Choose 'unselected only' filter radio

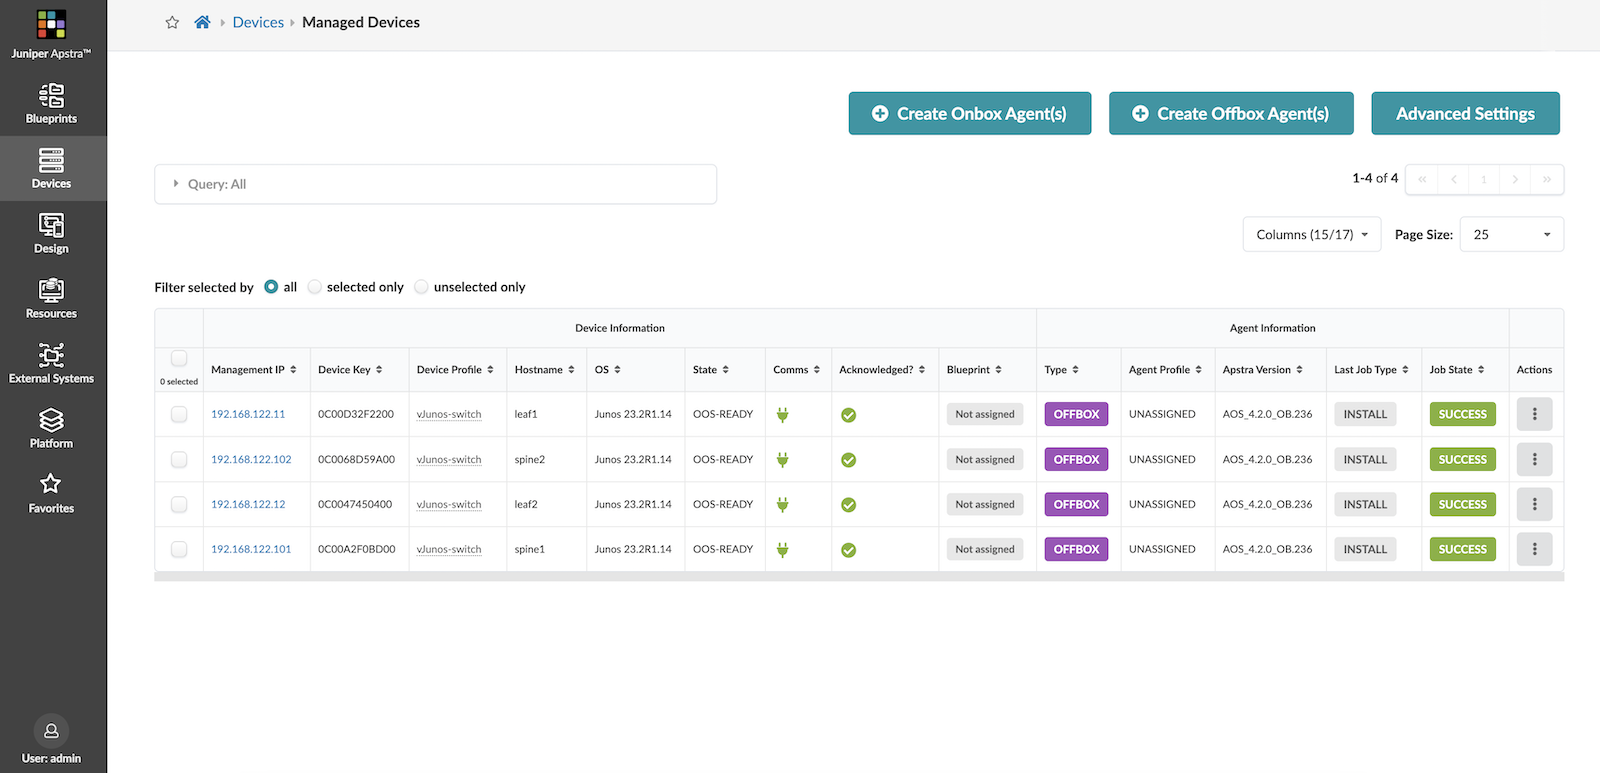tap(422, 287)
